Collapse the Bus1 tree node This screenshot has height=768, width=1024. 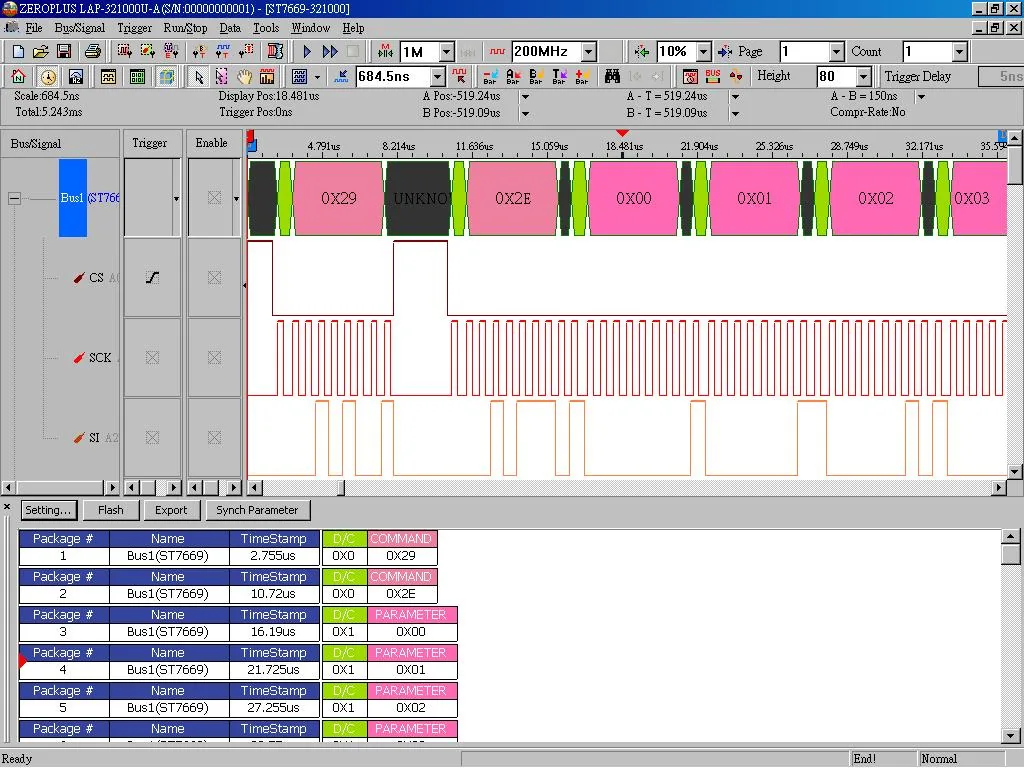click(14, 198)
